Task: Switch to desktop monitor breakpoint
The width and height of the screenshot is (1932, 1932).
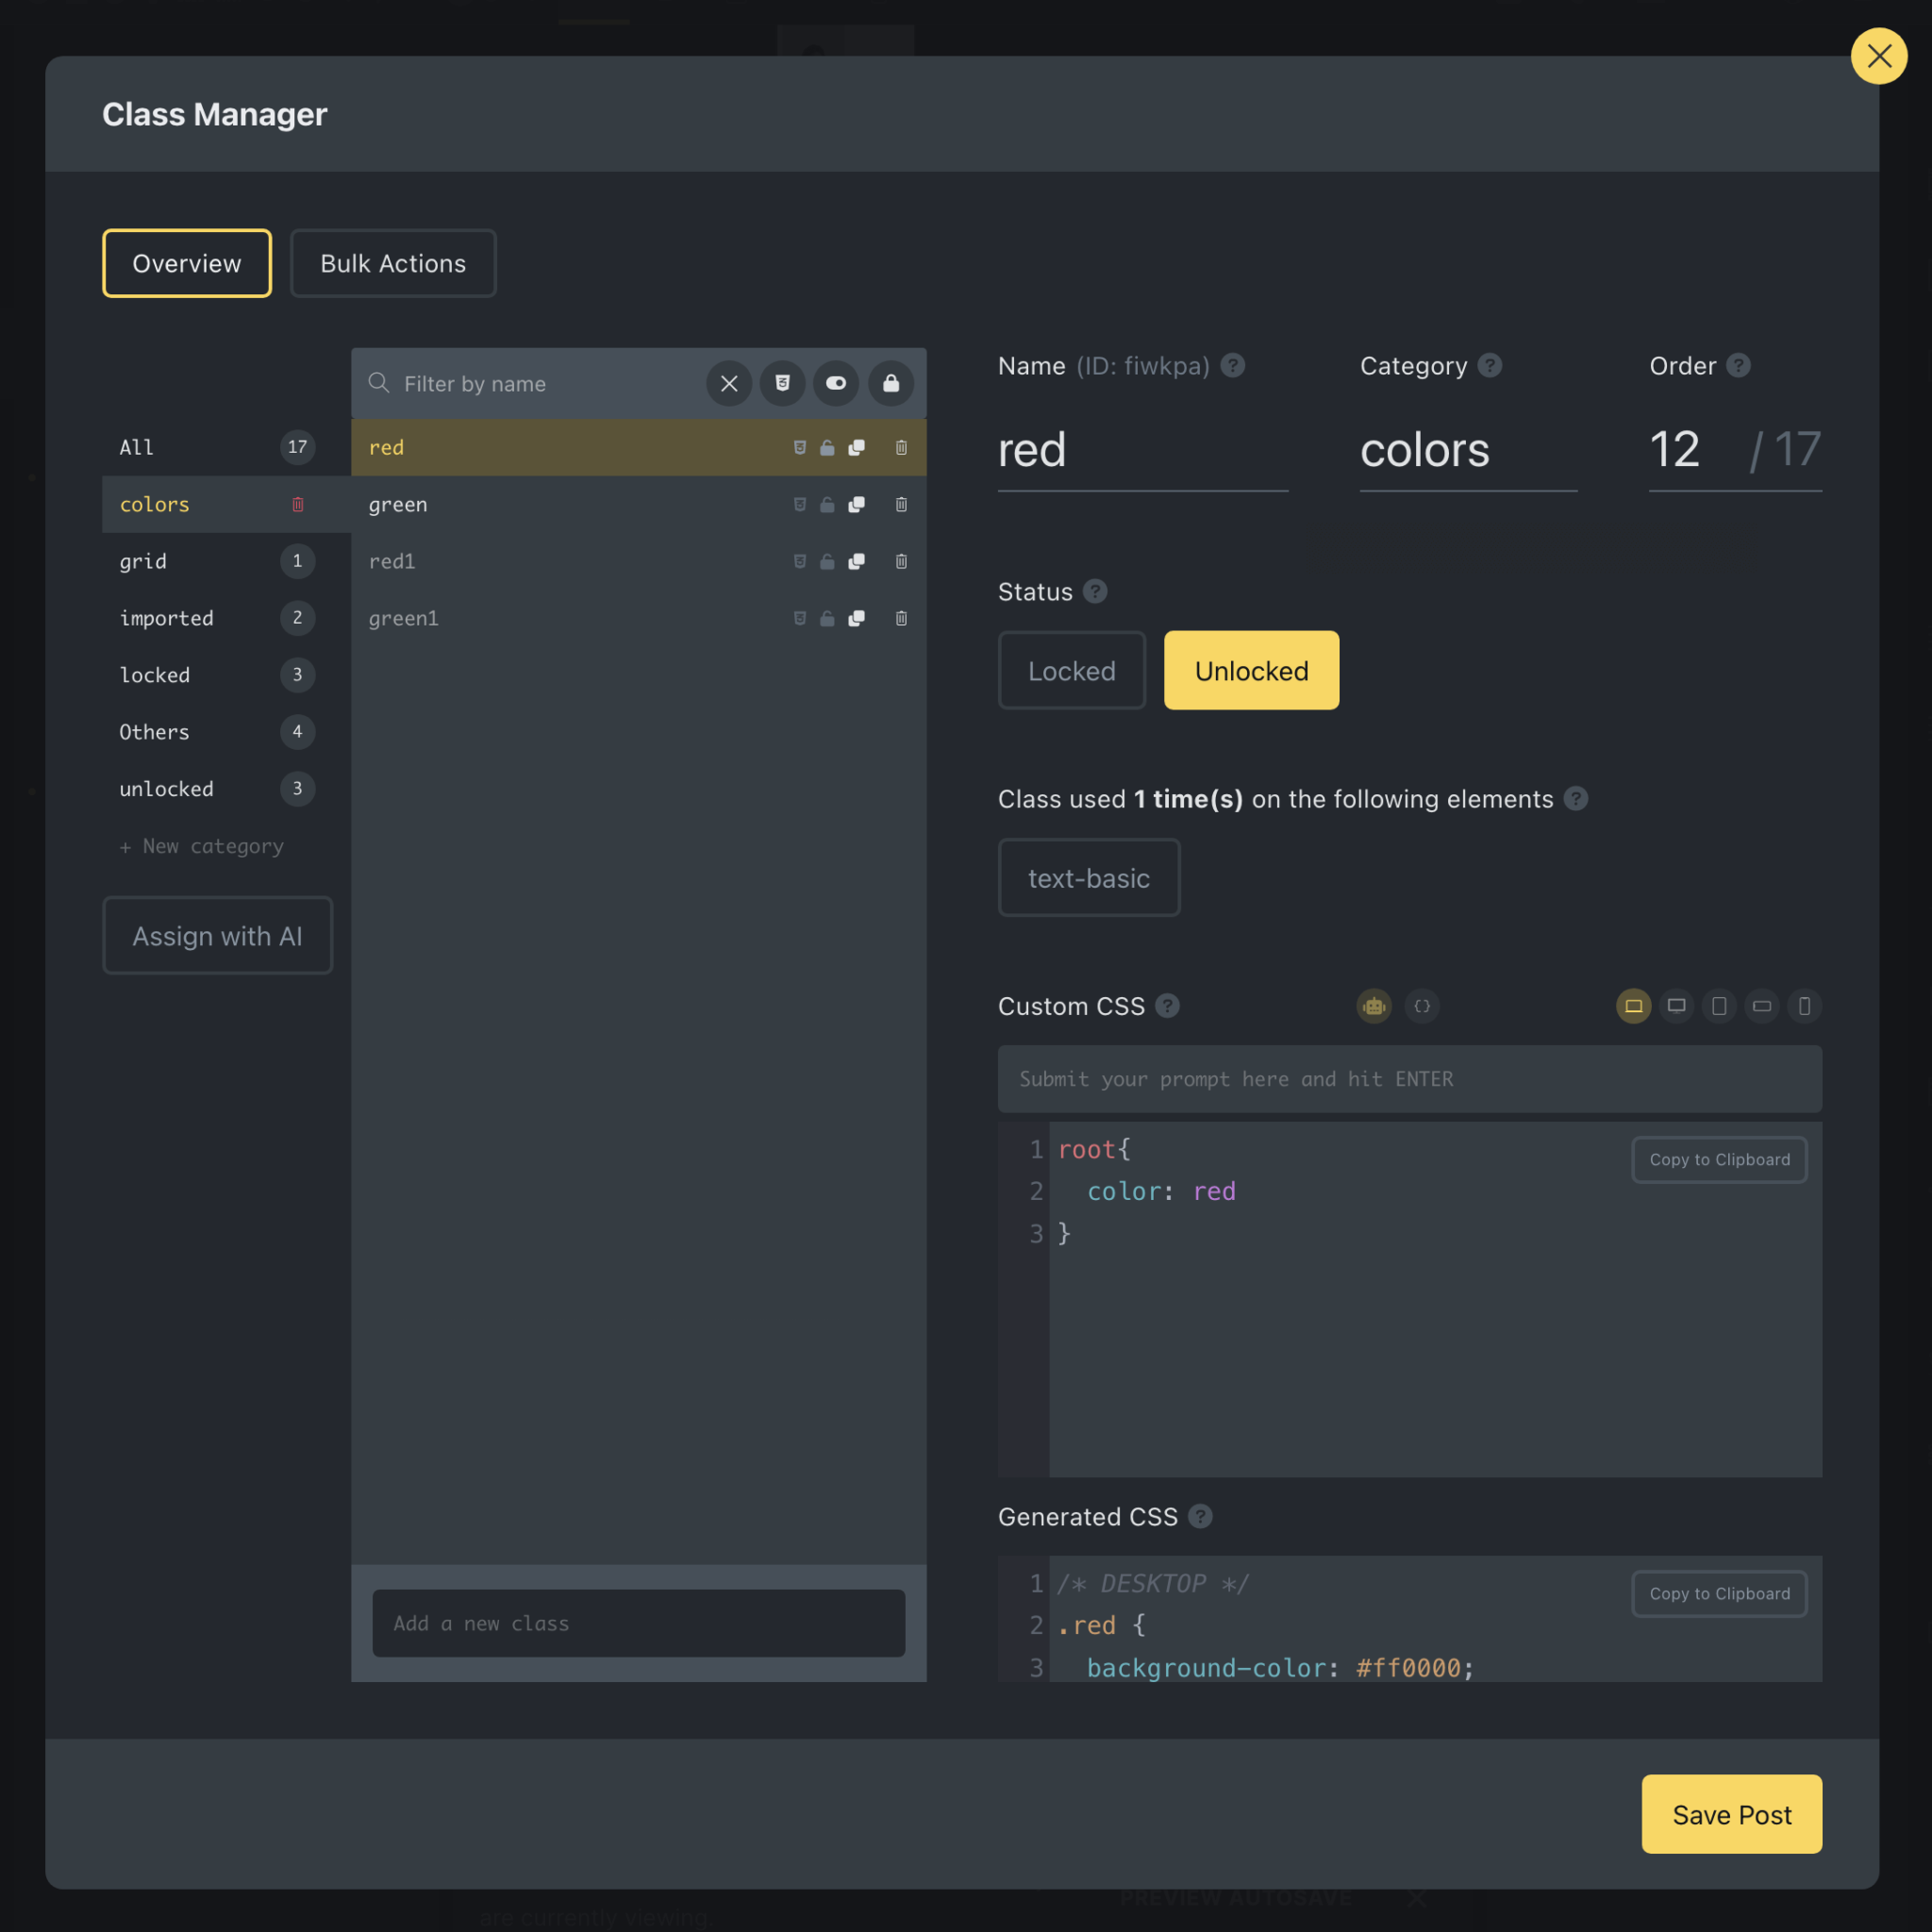Action: (x=1676, y=1006)
